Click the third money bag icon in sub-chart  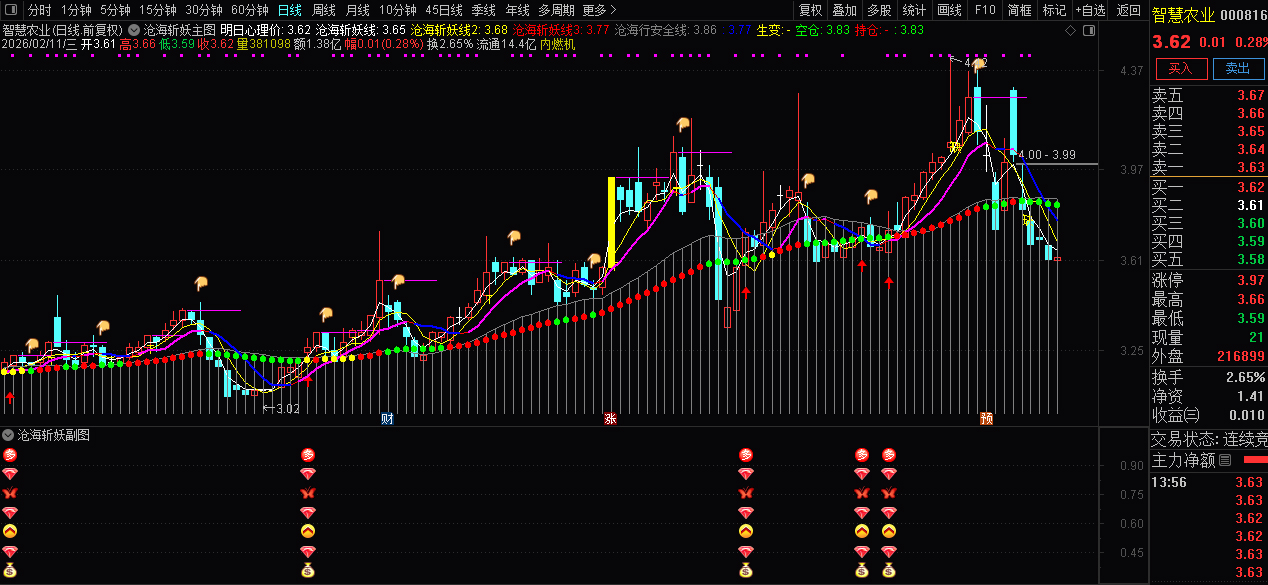coord(745,570)
